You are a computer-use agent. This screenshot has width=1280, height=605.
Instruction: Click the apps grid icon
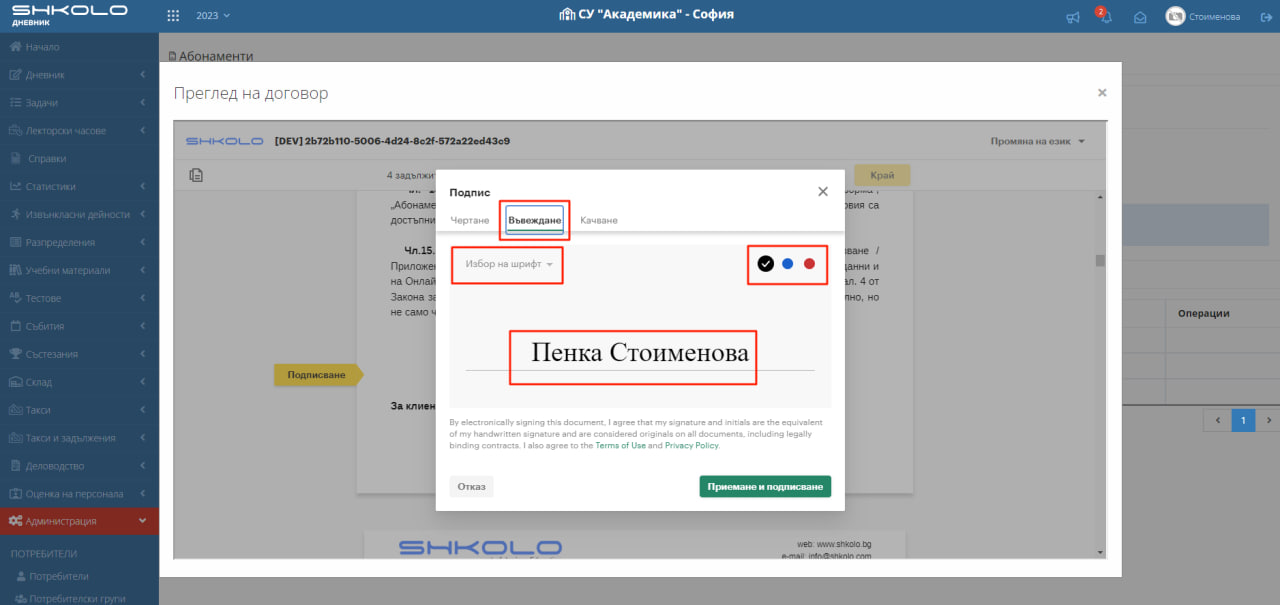[x=173, y=16]
